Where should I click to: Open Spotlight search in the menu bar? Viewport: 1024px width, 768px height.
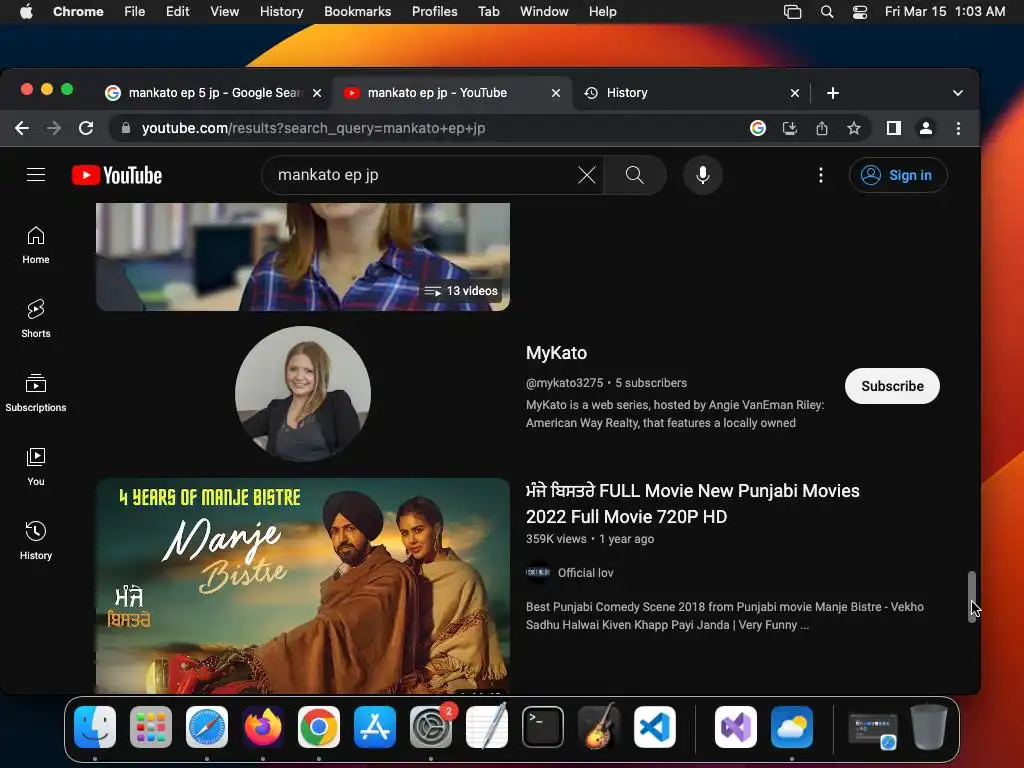827,11
